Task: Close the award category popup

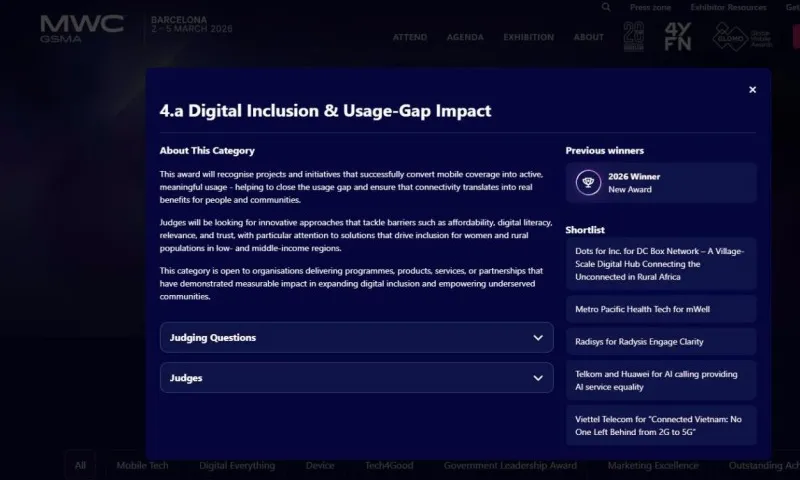Action: pos(752,90)
